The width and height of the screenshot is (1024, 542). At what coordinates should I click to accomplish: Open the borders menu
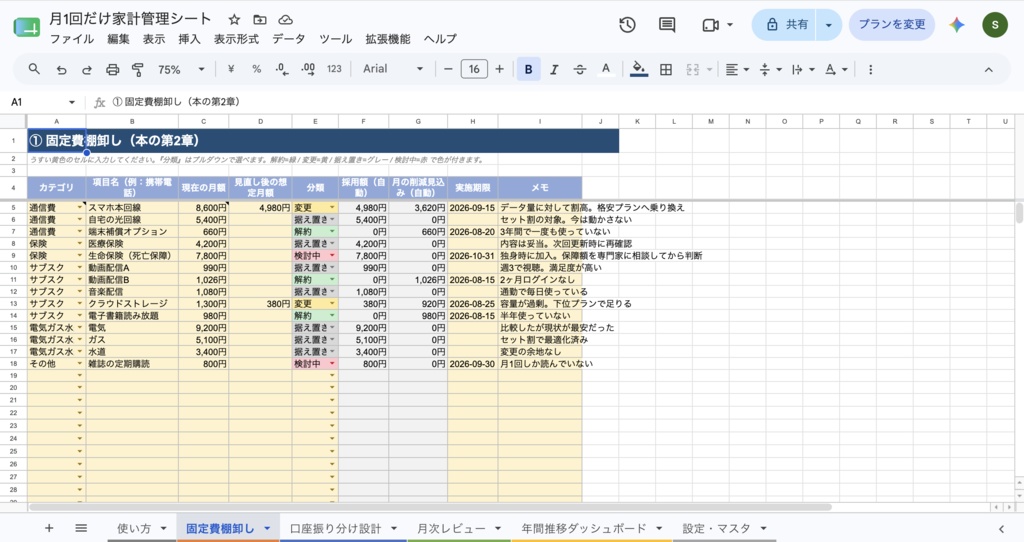(665, 69)
